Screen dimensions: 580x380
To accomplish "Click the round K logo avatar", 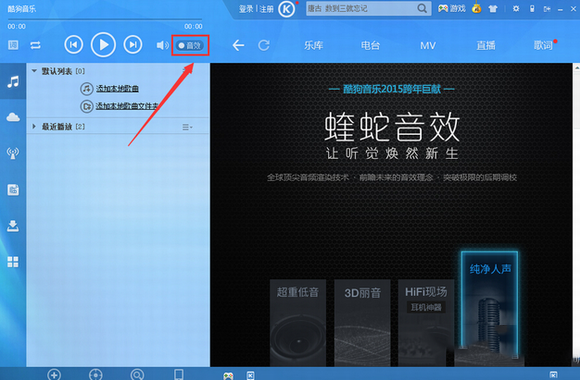I will coord(287,9).
